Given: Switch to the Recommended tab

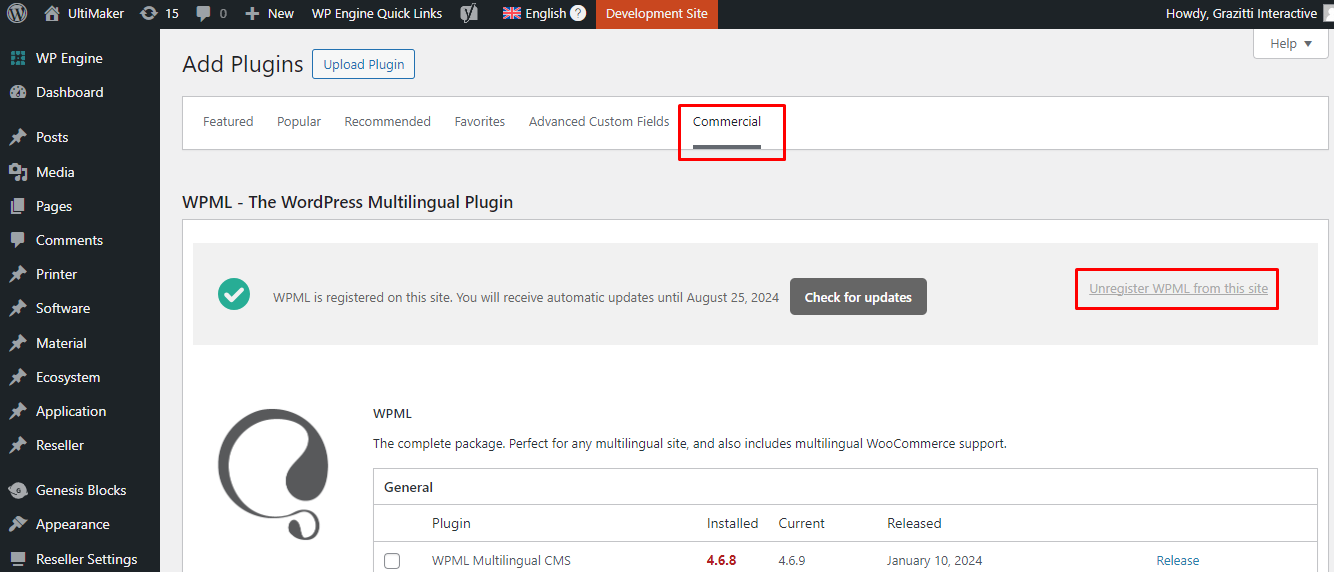Looking at the screenshot, I should [x=387, y=122].
